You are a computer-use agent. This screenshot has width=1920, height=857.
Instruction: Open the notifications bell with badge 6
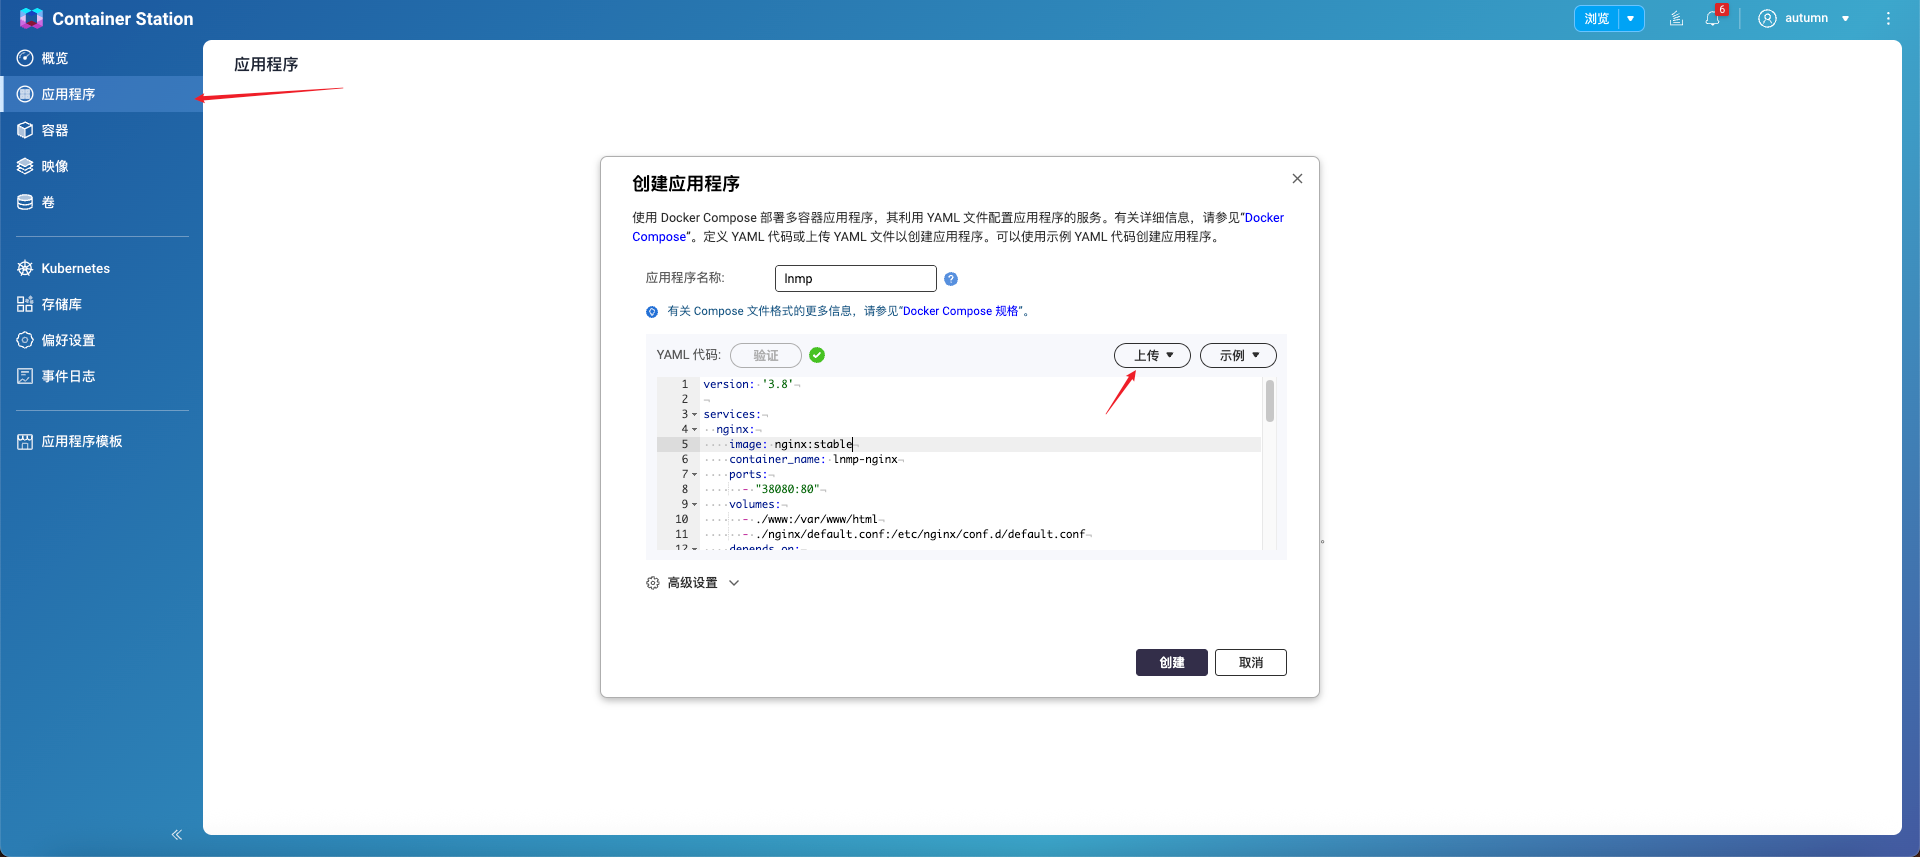coord(1714,17)
